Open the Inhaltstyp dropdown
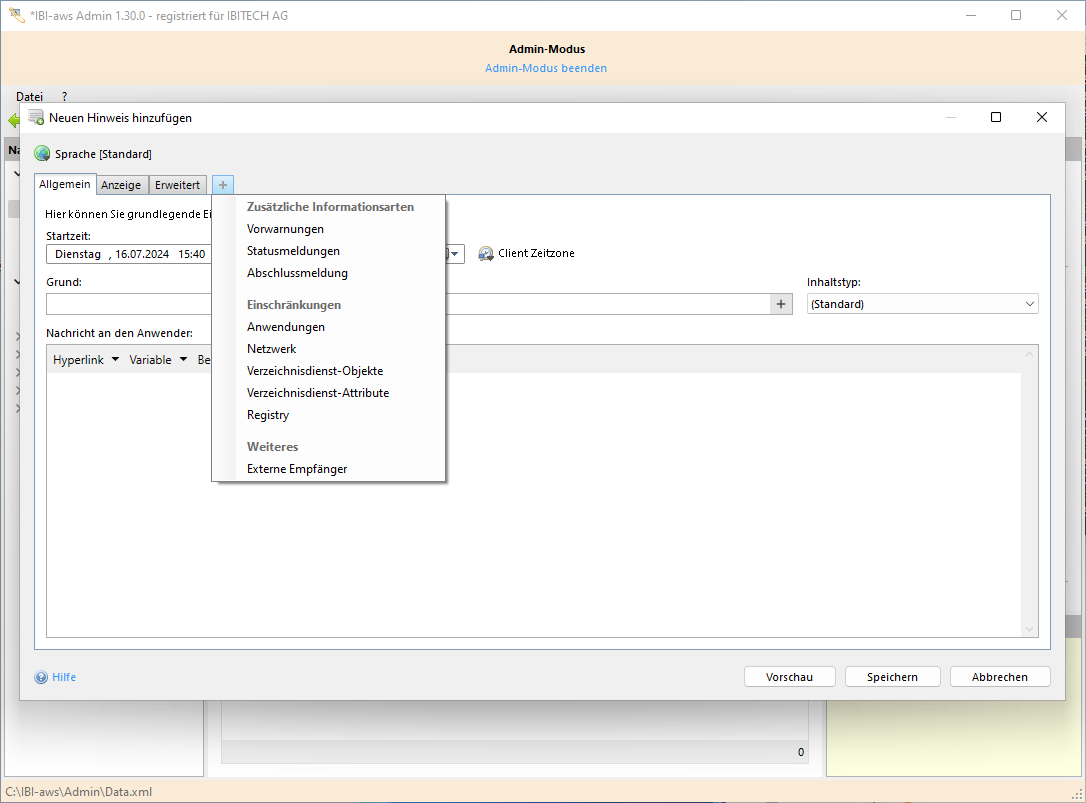Image resolution: width=1086 pixels, height=803 pixels. coord(922,304)
